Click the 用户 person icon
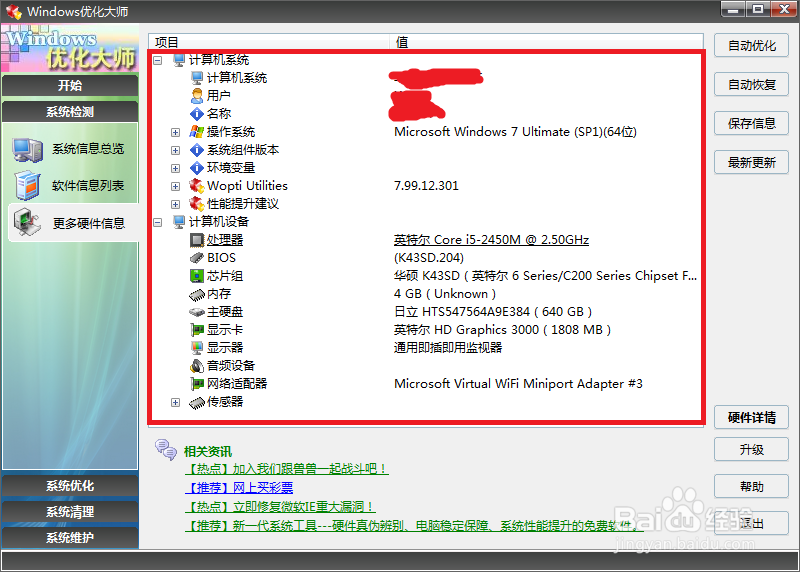Viewport: 800px width, 572px height. click(197, 95)
